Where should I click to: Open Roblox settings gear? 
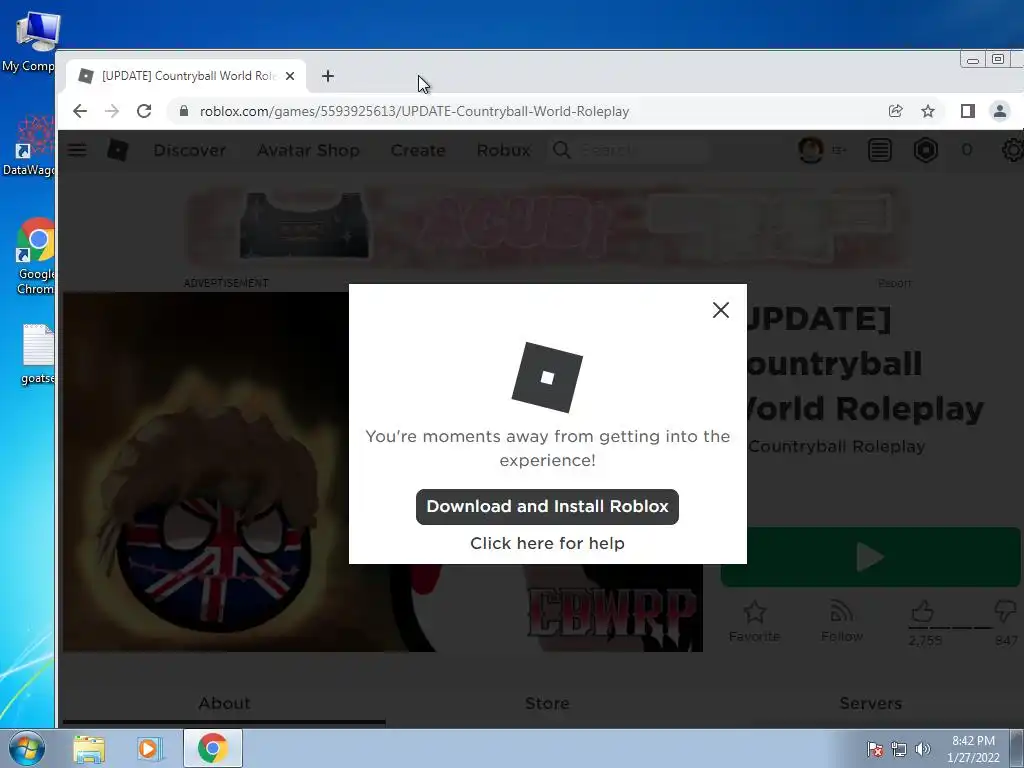[x=1013, y=150]
